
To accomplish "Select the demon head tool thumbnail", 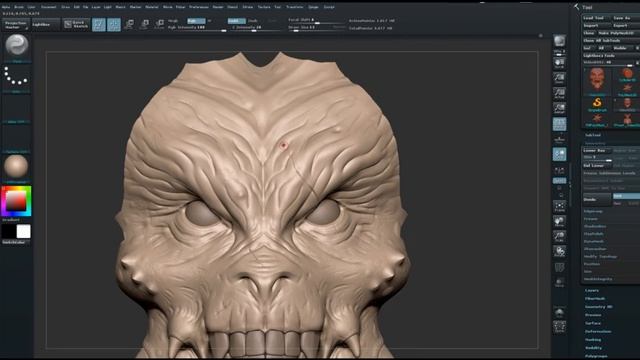I will (x=597, y=80).
